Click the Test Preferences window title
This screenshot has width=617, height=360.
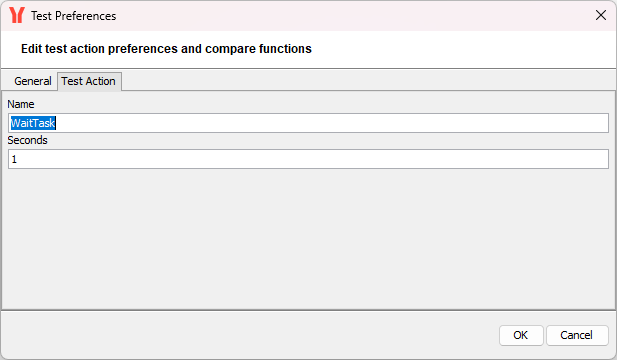(x=74, y=16)
